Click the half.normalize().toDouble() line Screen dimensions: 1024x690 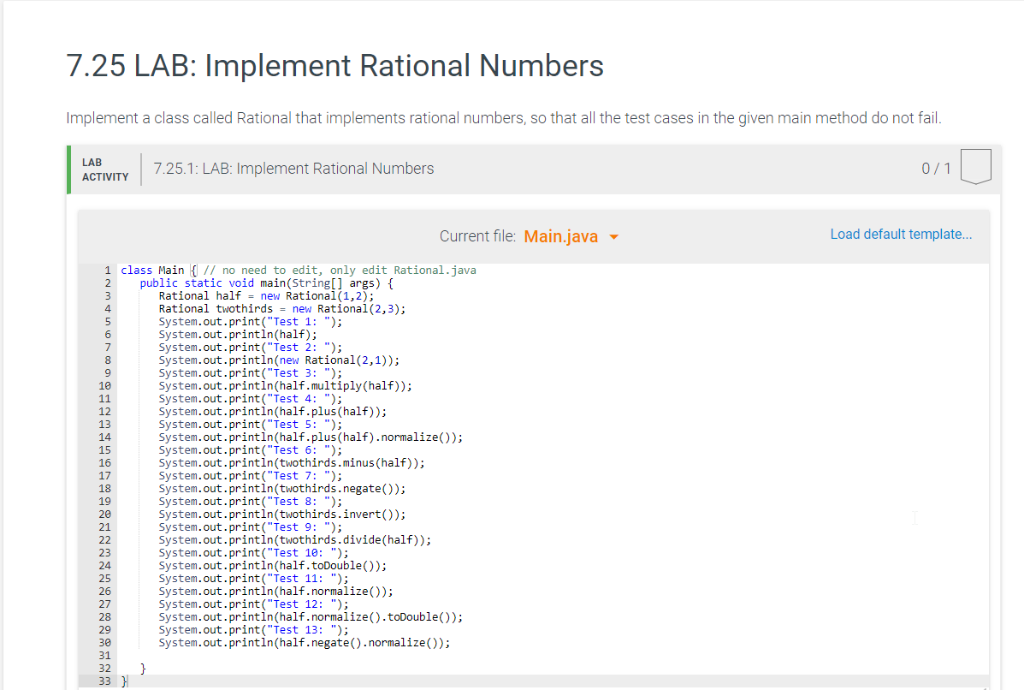pos(311,617)
